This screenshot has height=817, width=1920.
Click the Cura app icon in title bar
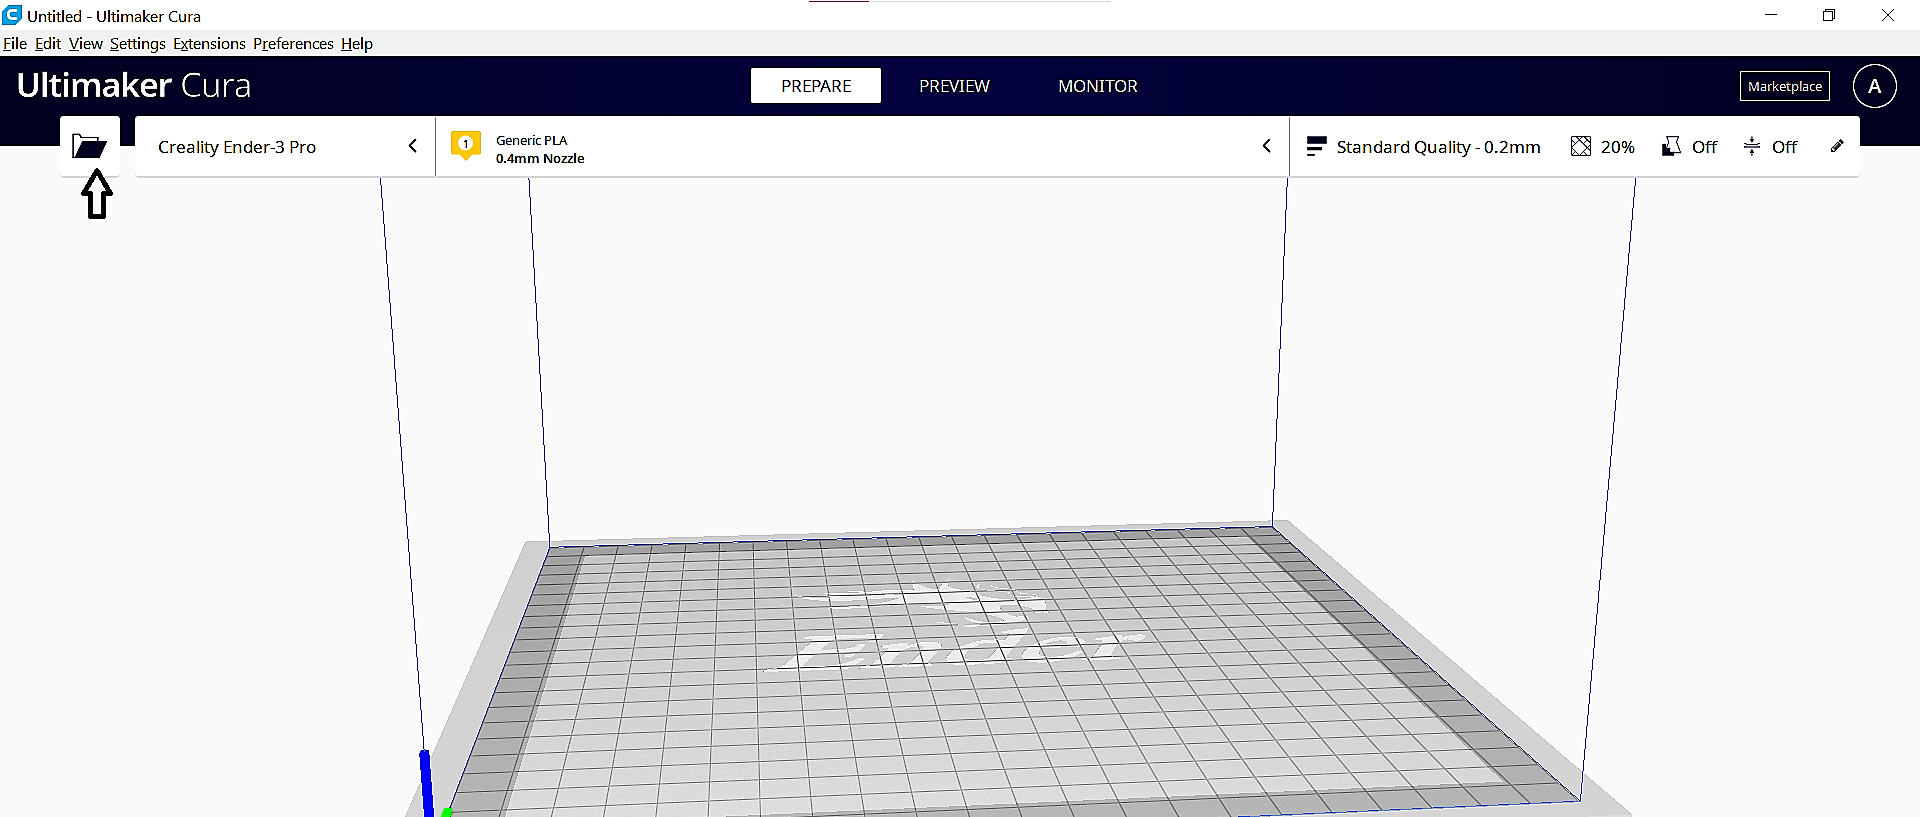12,15
